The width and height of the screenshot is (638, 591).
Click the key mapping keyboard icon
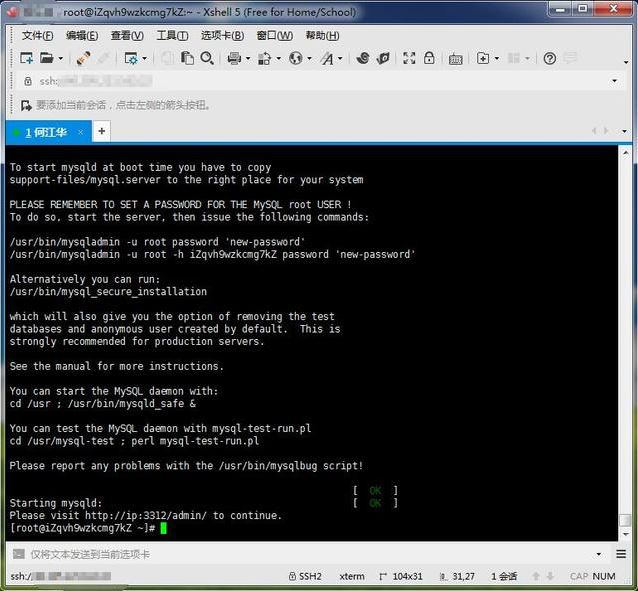(455, 59)
